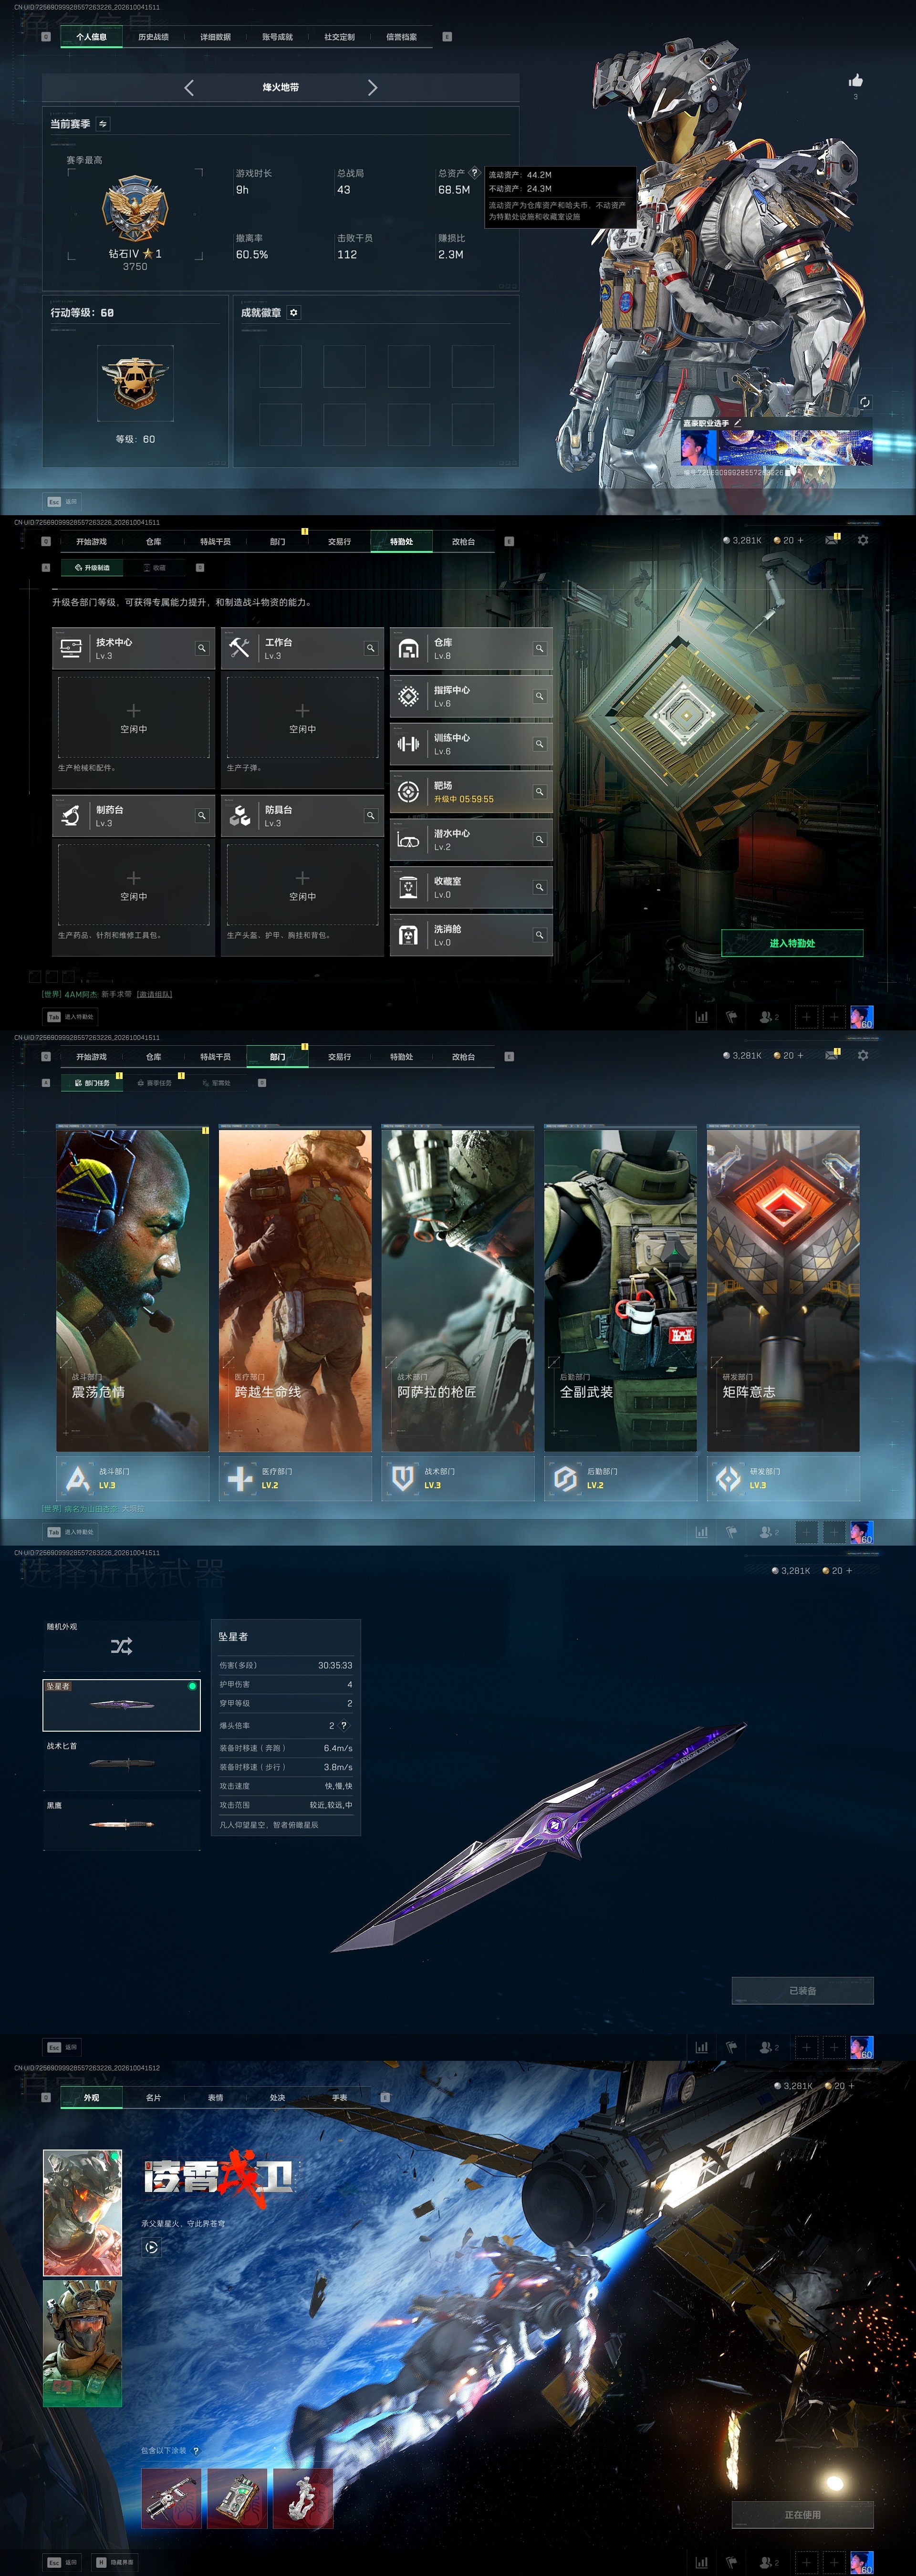Click the thumbs-up like icon on the profile
916x2576 pixels.
(x=855, y=80)
